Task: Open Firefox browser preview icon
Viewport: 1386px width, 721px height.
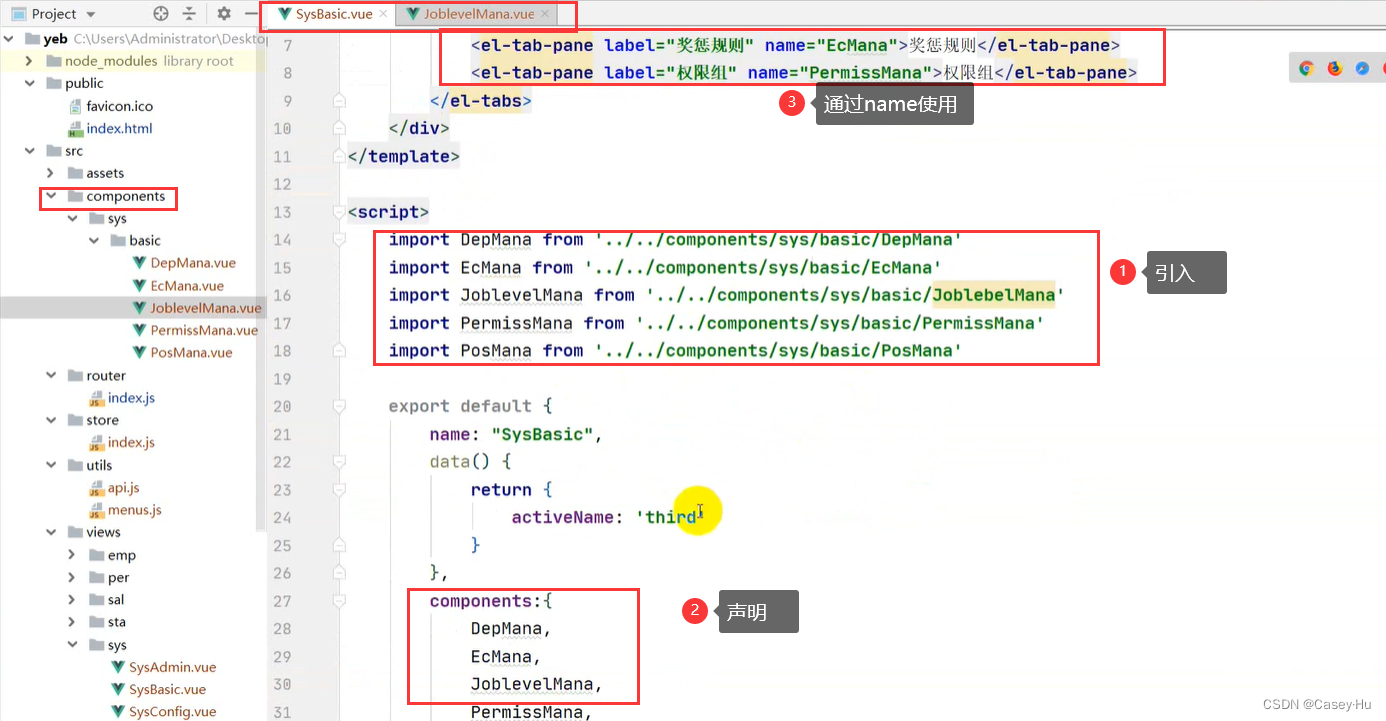Action: point(1334,67)
